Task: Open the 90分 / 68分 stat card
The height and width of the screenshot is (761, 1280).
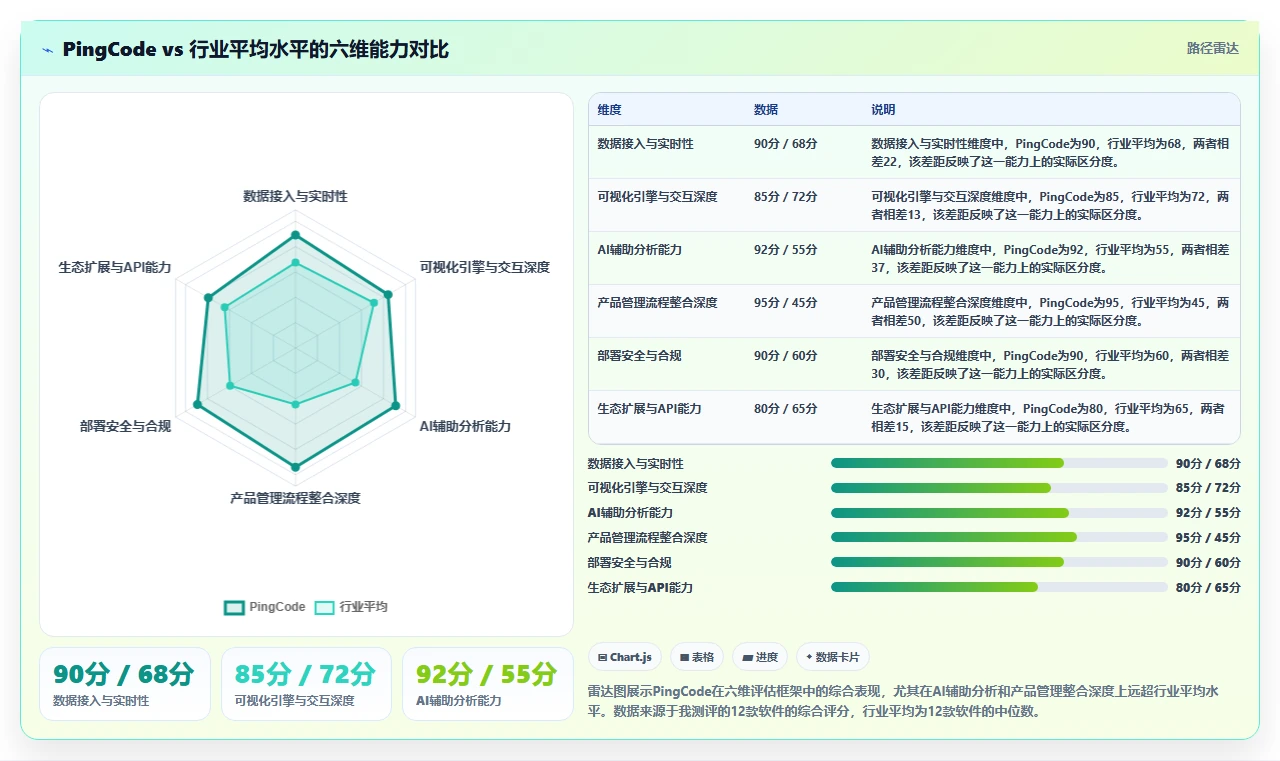Action: point(125,684)
